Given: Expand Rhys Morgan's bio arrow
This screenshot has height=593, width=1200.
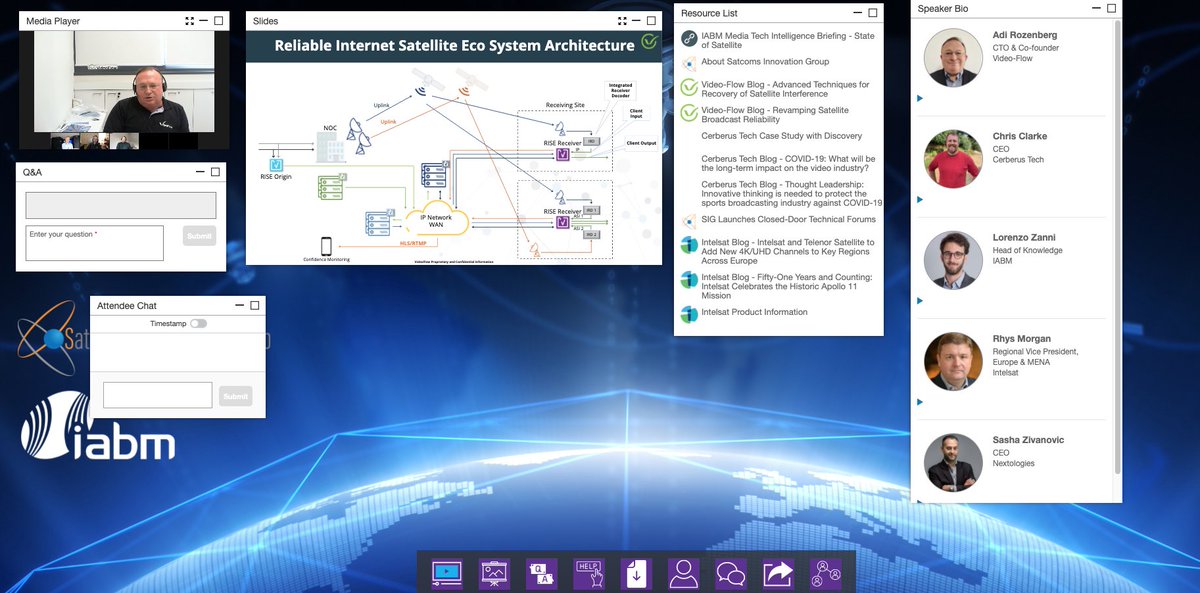Looking at the screenshot, I should pyautogui.click(x=920, y=401).
